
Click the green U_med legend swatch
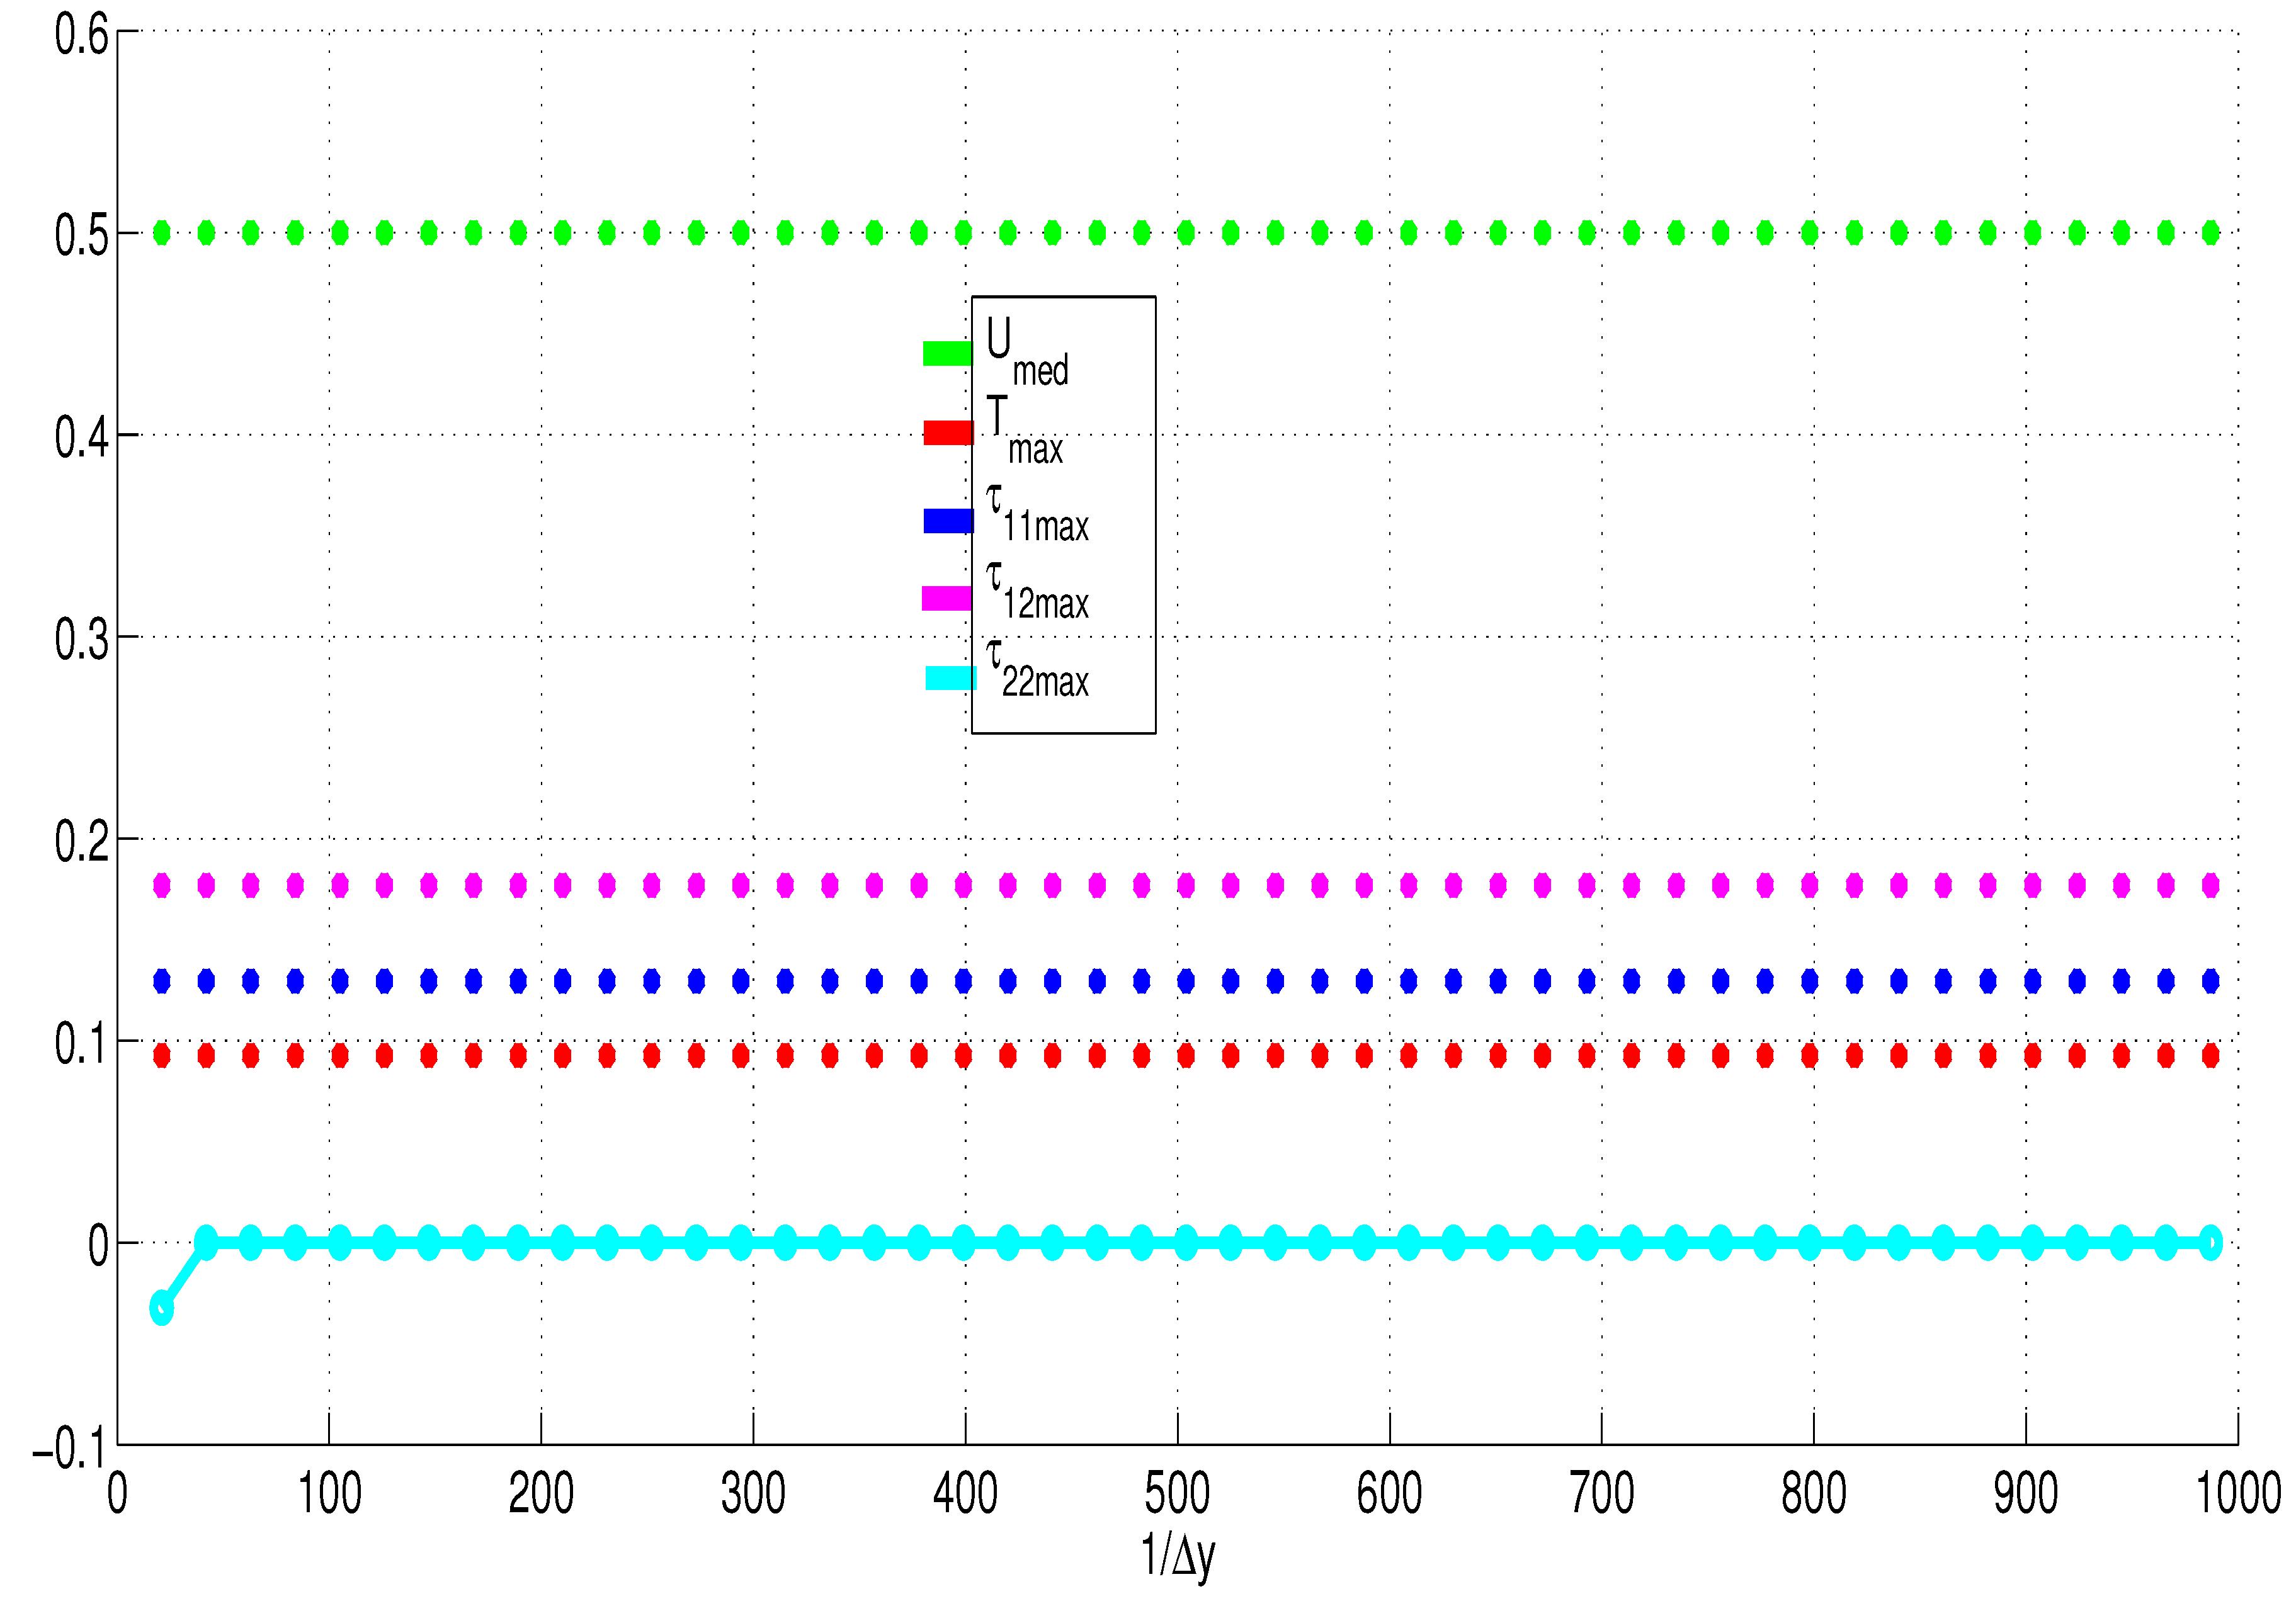tap(947, 353)
